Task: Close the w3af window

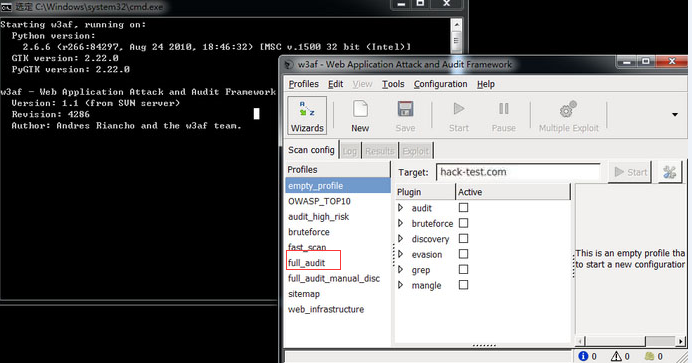Action: 672,61
